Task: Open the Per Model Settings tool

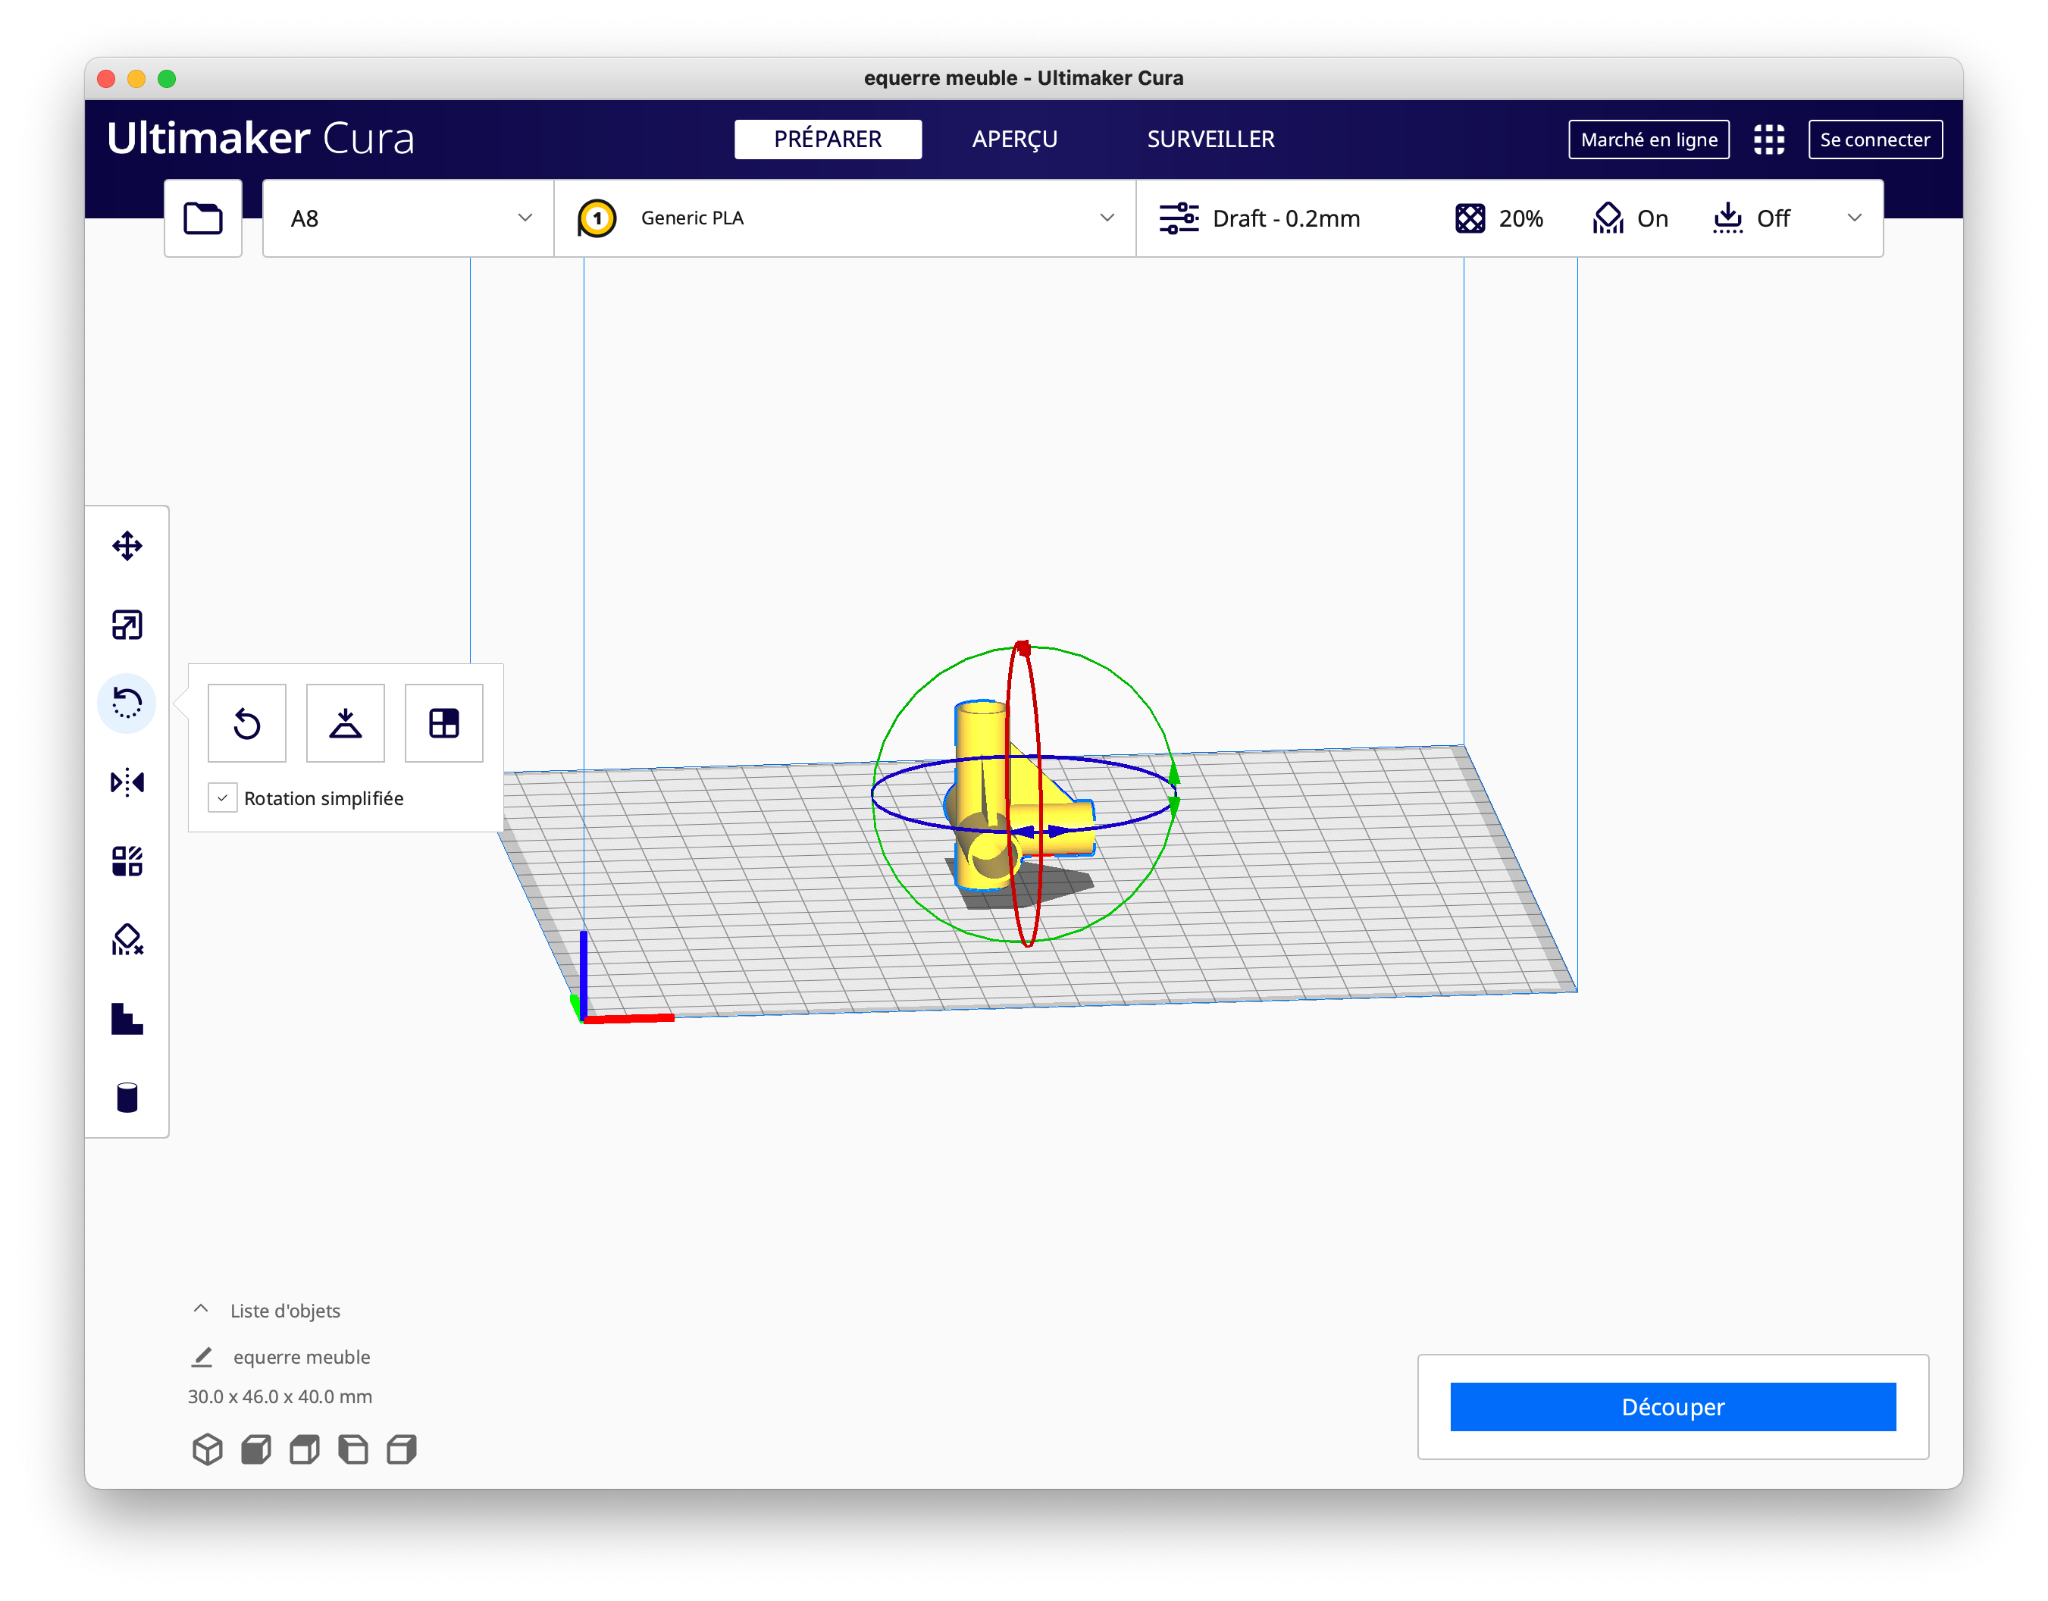Action: (x=127, y=861)
